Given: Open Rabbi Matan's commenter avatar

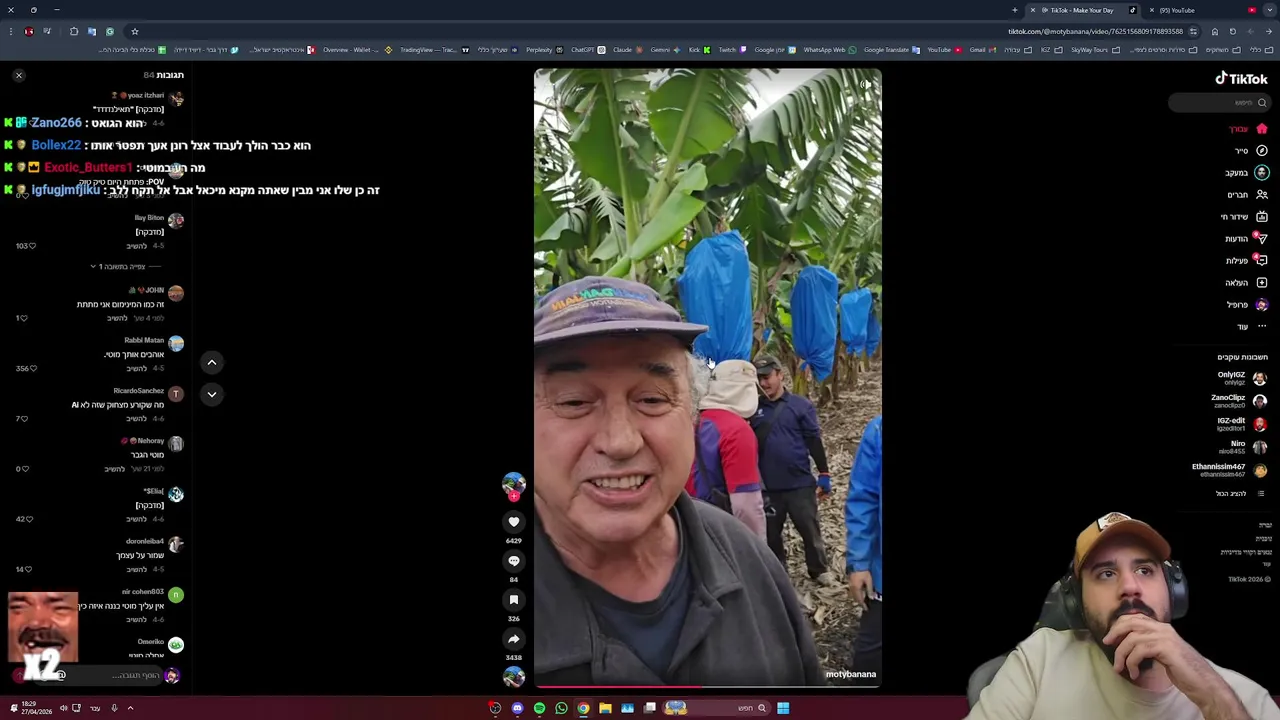Looking at the screenshot, I should coord(176,344).
